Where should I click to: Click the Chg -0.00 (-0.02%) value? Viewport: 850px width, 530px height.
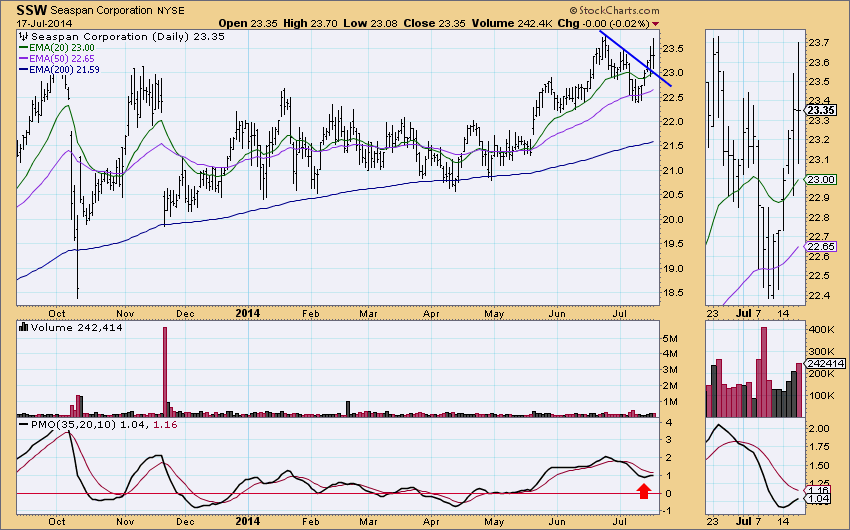(603, 23)
